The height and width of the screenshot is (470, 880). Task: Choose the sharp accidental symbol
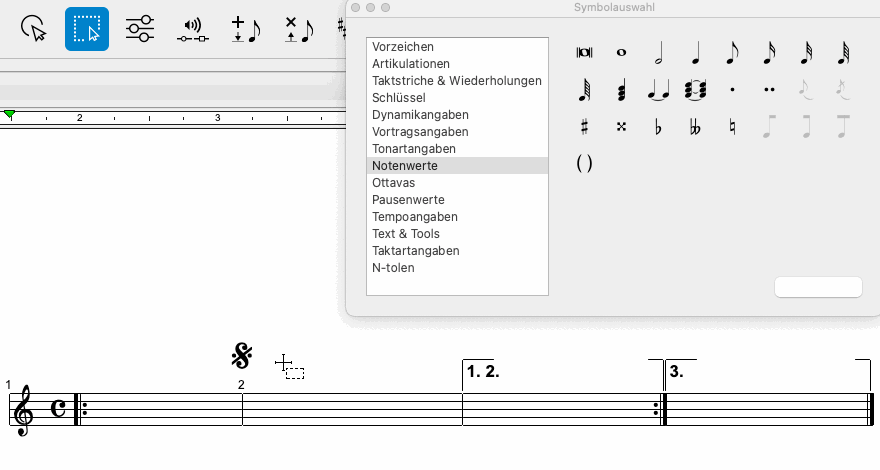coord(585,127)
